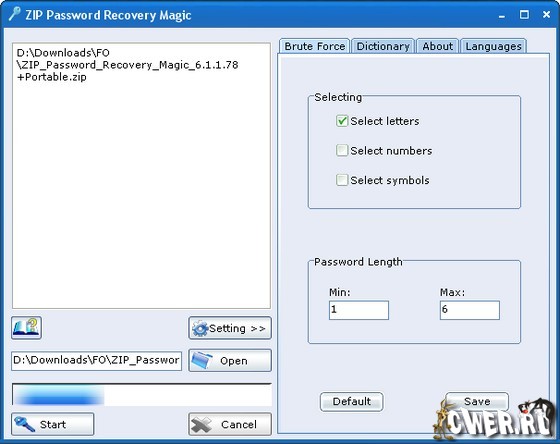Switch to the Dictionary tab
The height and width of the screenshot is (444, 560).
click(383, 46)
